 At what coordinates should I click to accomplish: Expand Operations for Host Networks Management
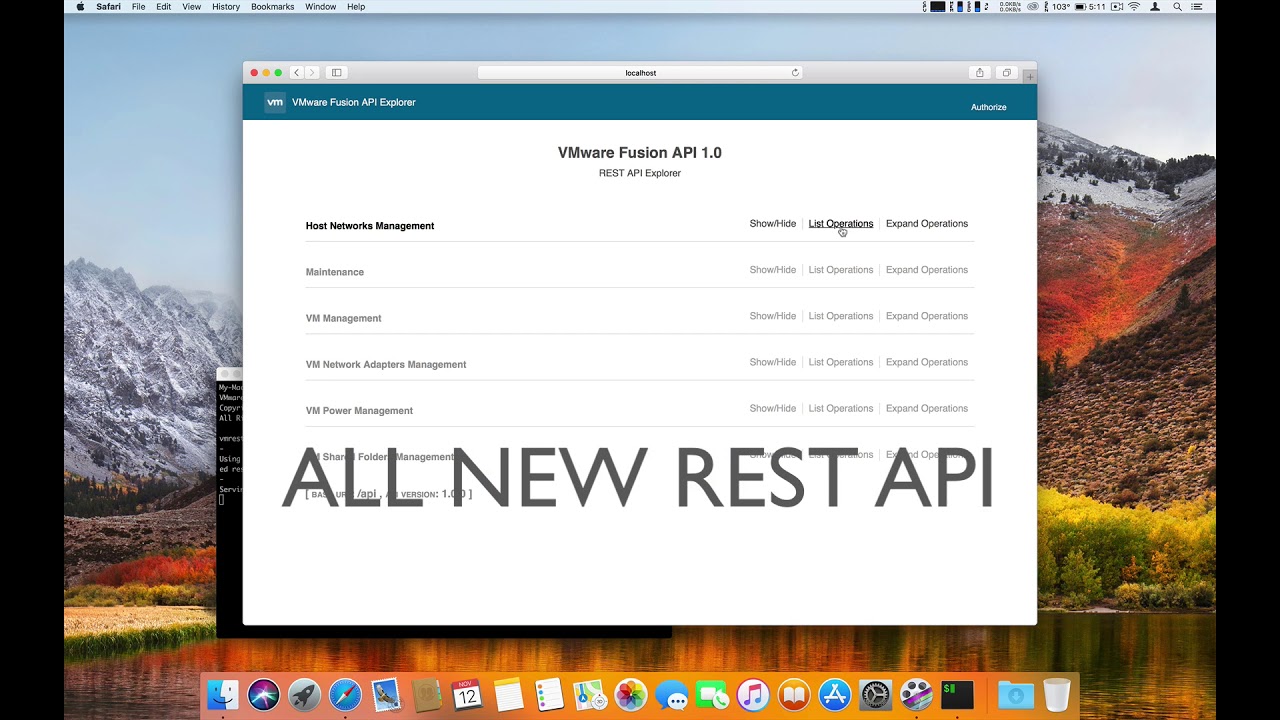coord(927,224)
